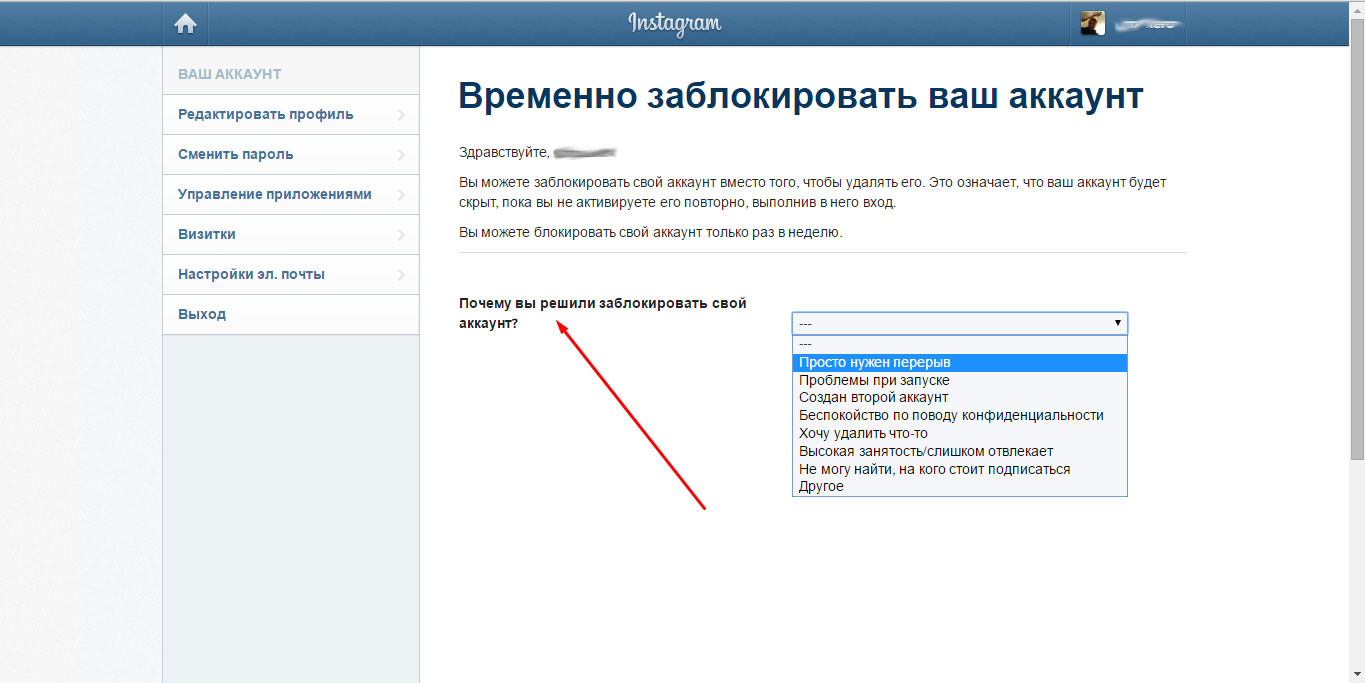Choose 'Просто нужен перерыв' option

(x=874, y=362)
